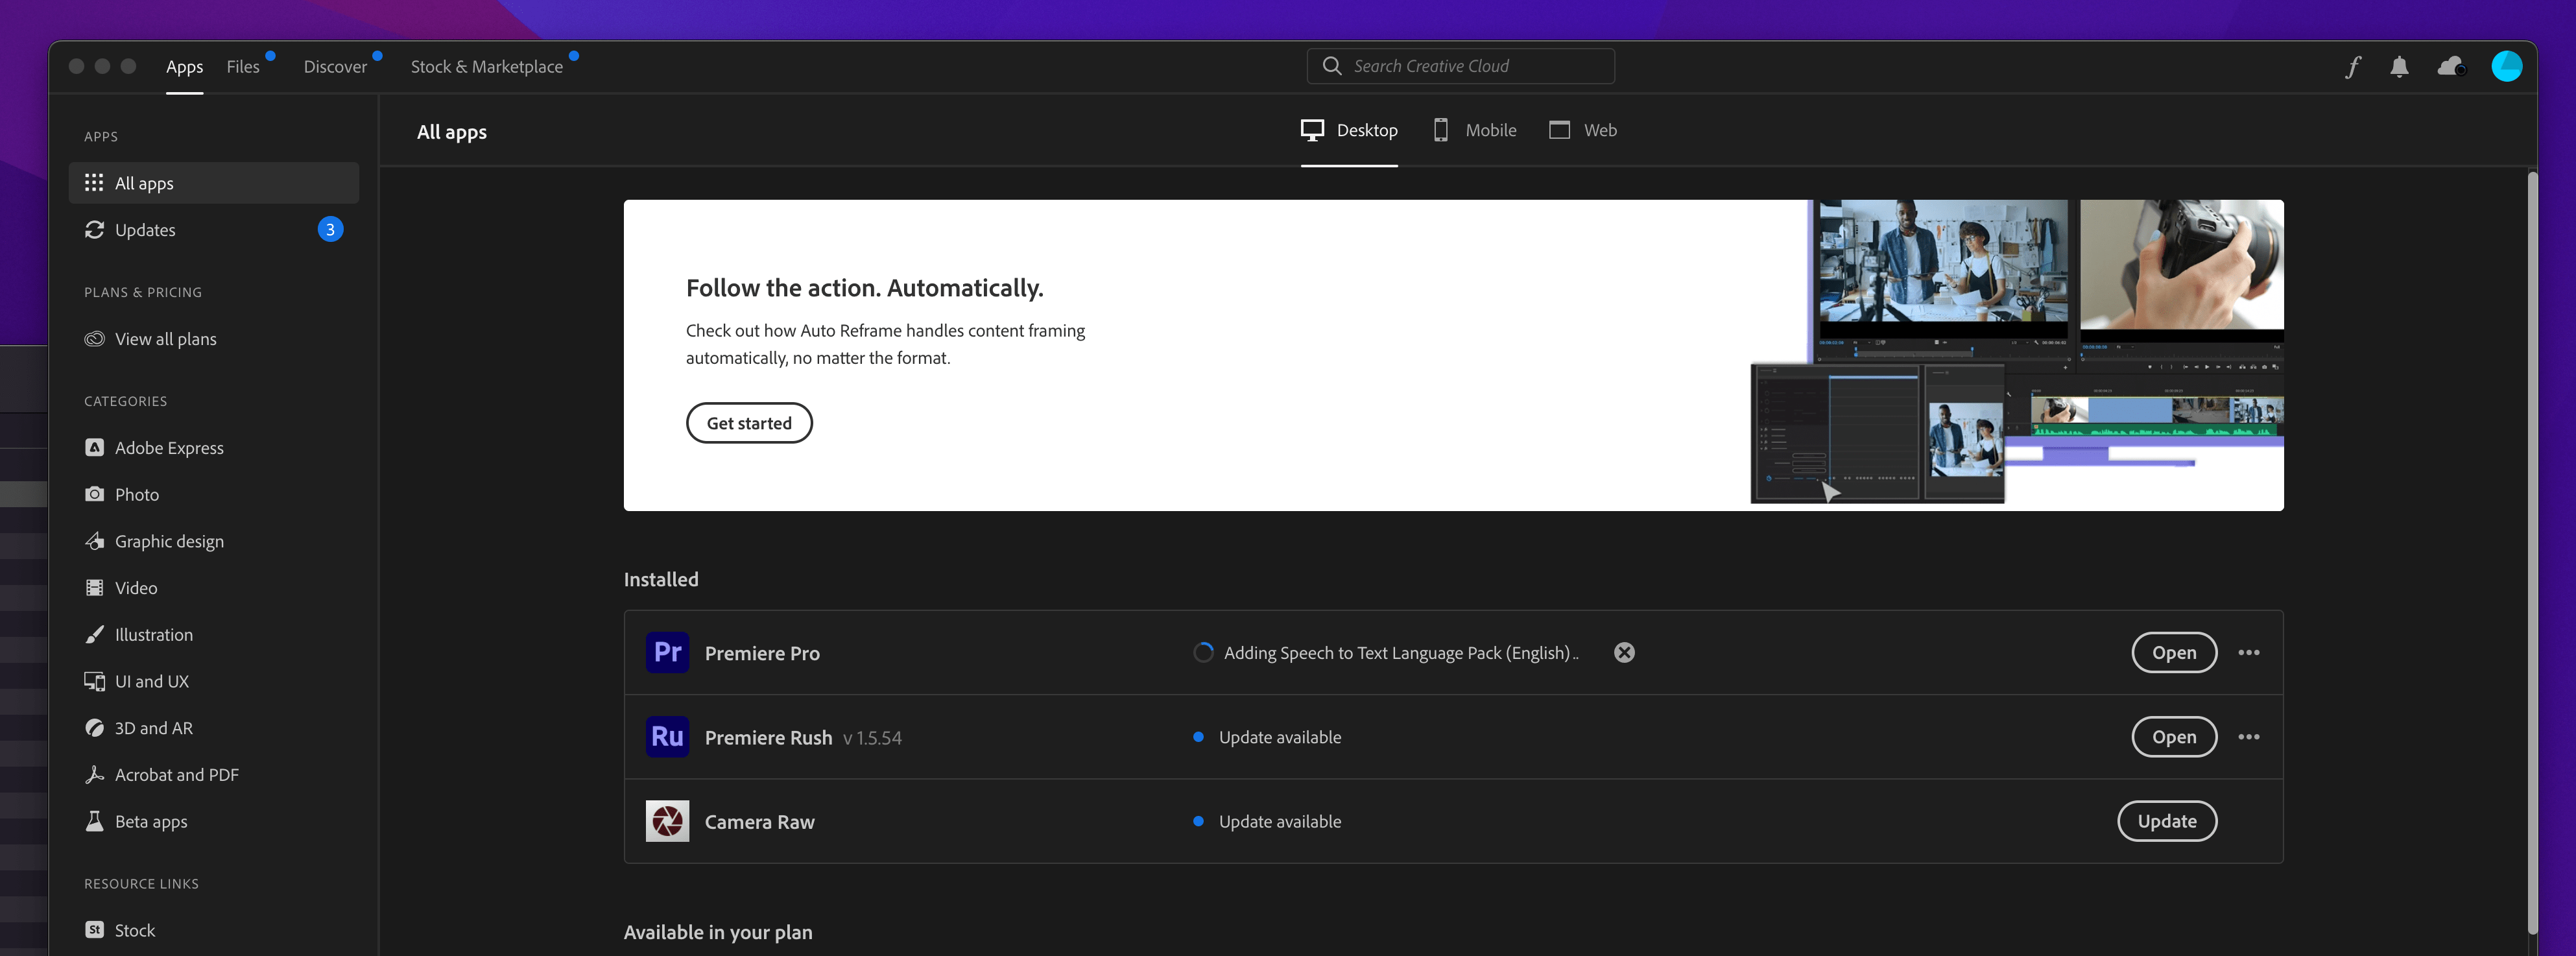This screenshot has height=956, width=2576.
Task: Cancel the Speech to Text pack download
Action: [x=1623, y=653]
